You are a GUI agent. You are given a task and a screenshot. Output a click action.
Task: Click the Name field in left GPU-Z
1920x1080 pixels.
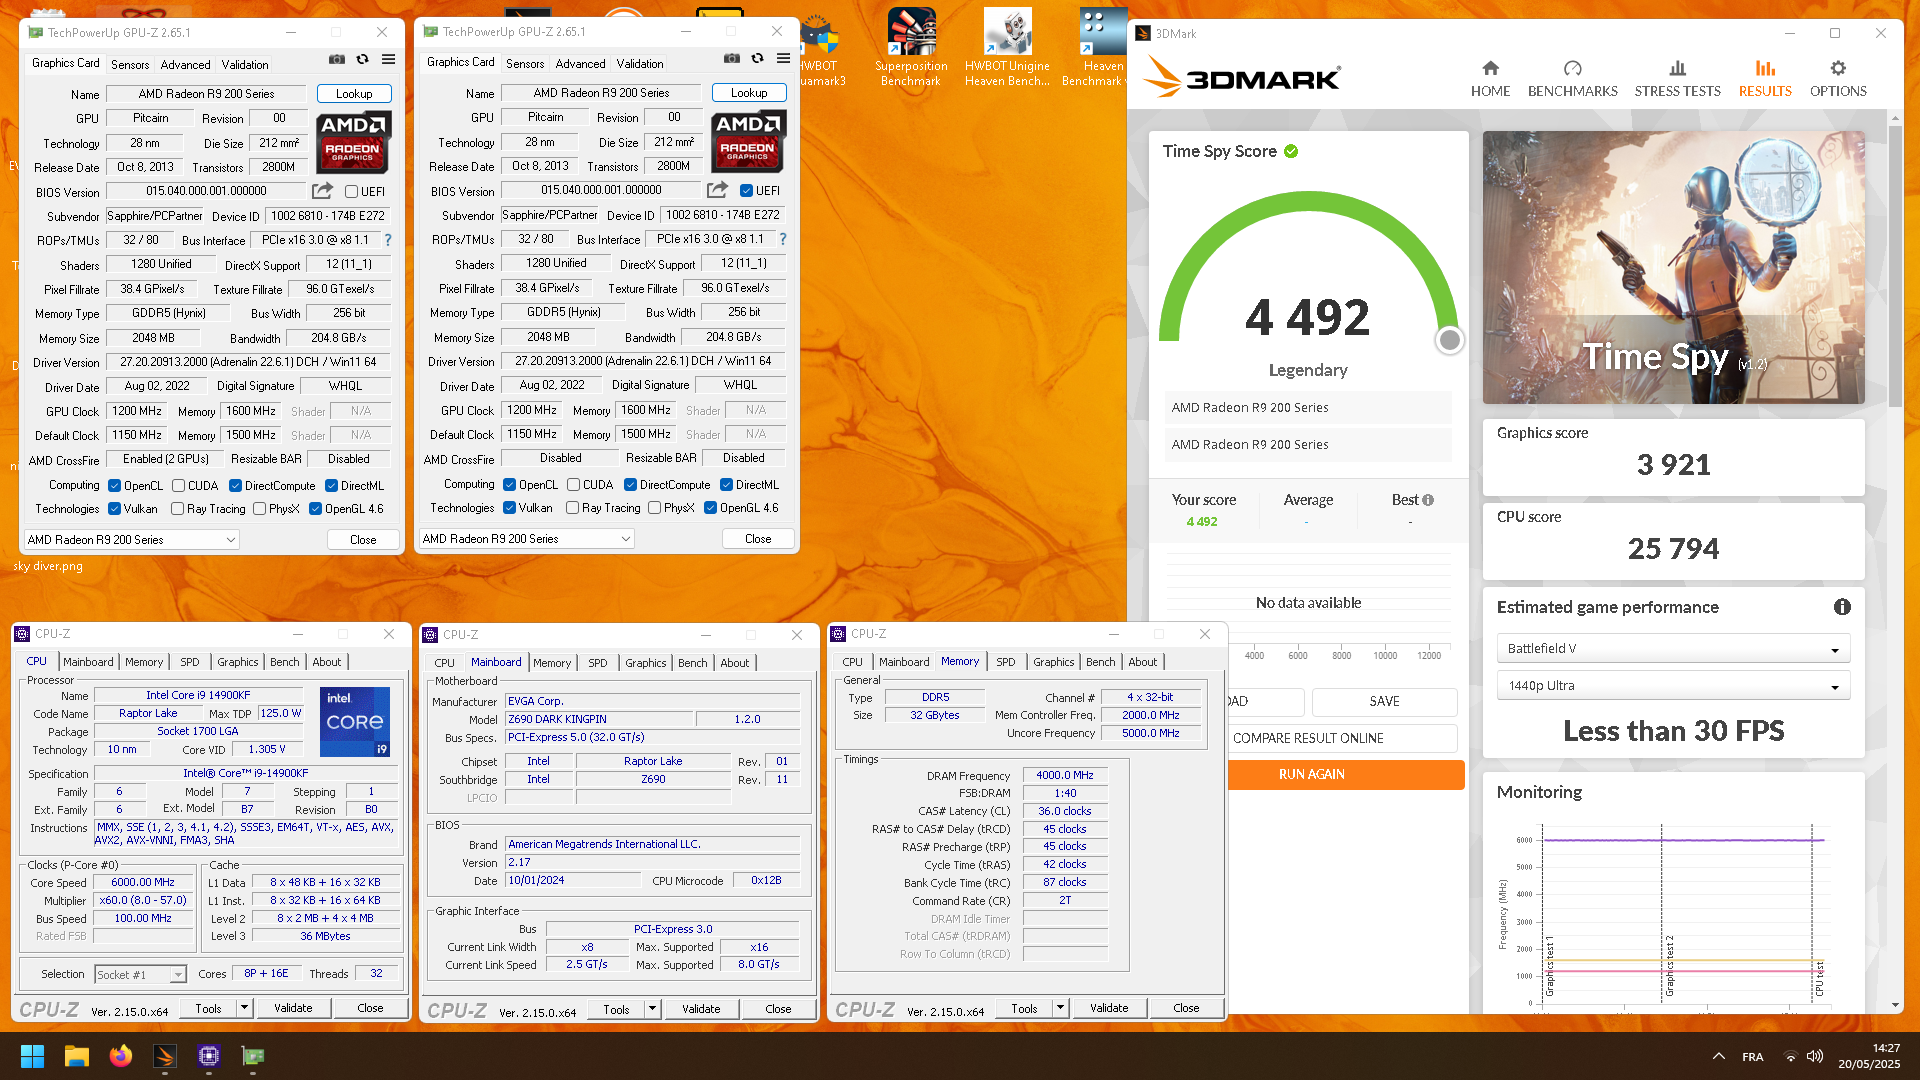coord(206,94)
